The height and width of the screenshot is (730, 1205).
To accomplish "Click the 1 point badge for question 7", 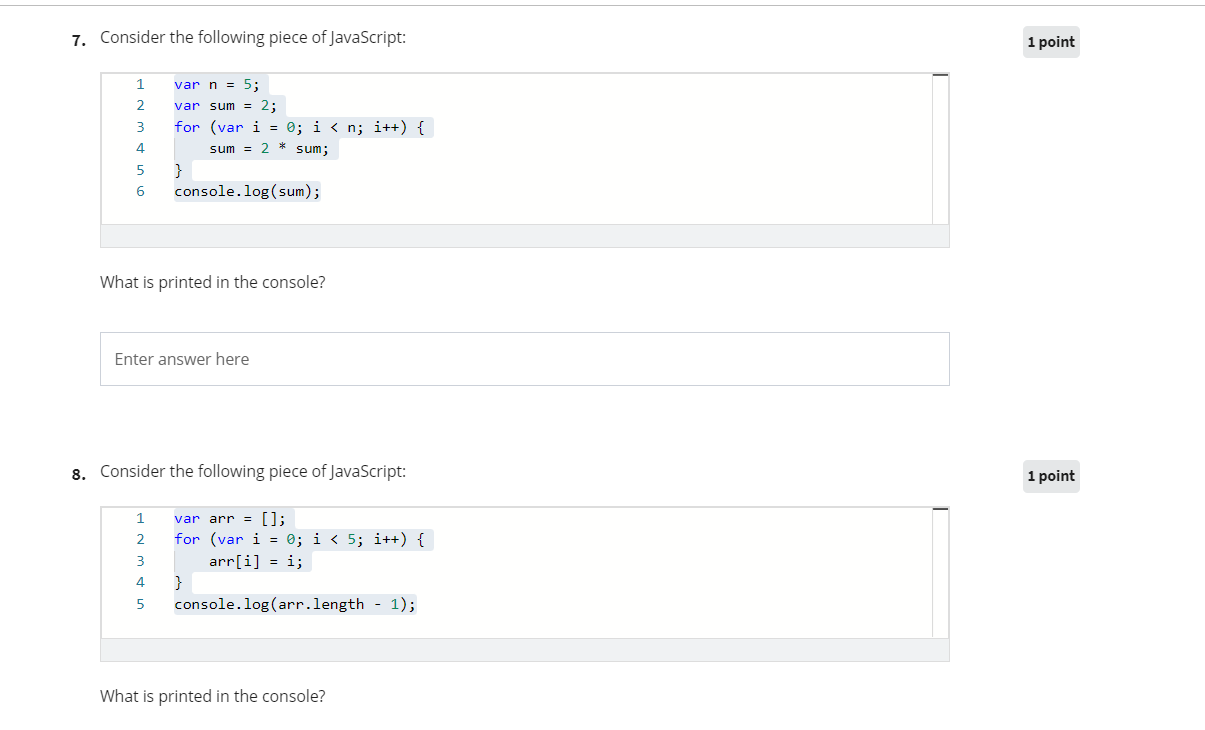I will tap(1050, 41).
